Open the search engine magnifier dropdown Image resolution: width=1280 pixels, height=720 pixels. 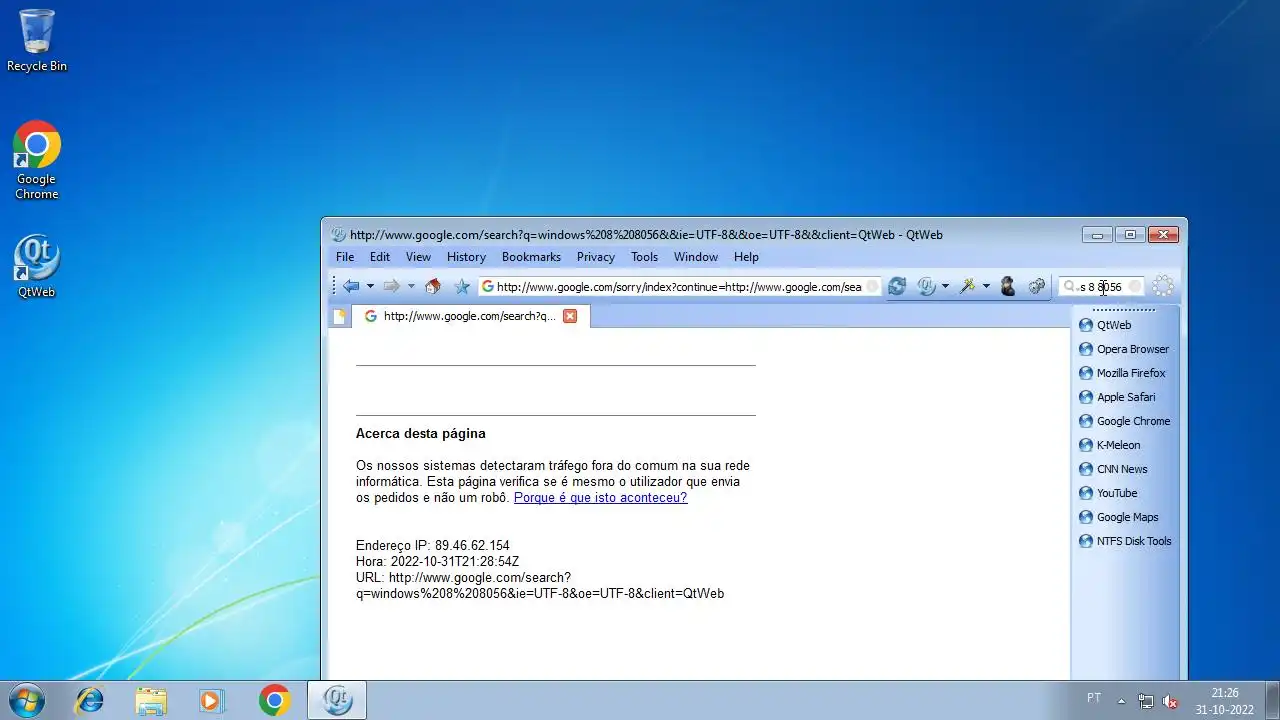1070,287
